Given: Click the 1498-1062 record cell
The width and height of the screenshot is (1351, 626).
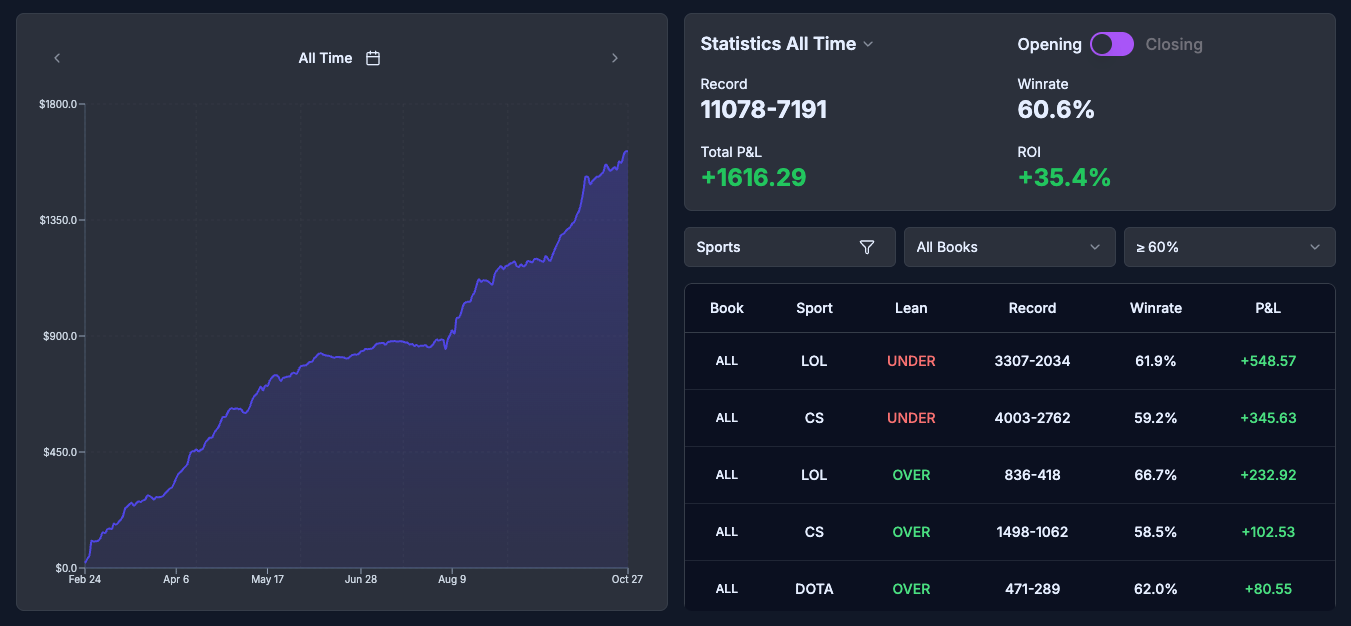Looking at the screenshot, I should click(x=1032, y=532).
